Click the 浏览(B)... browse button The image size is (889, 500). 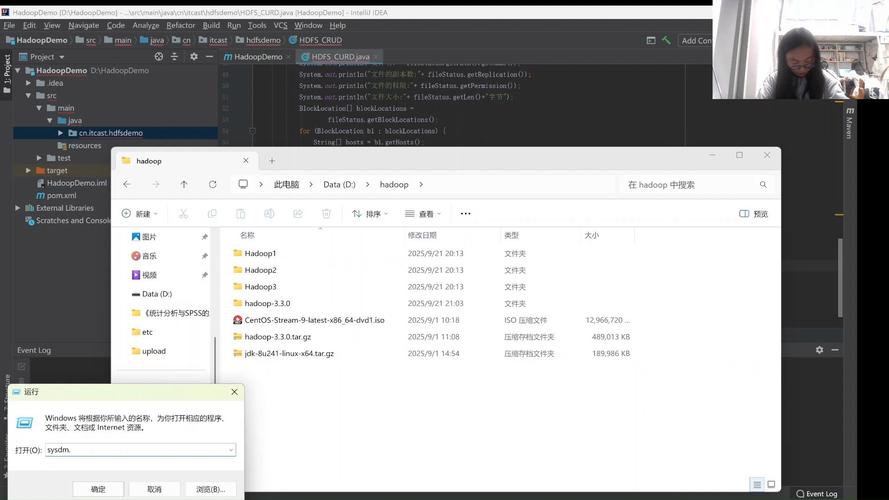(x=210, y=489)
